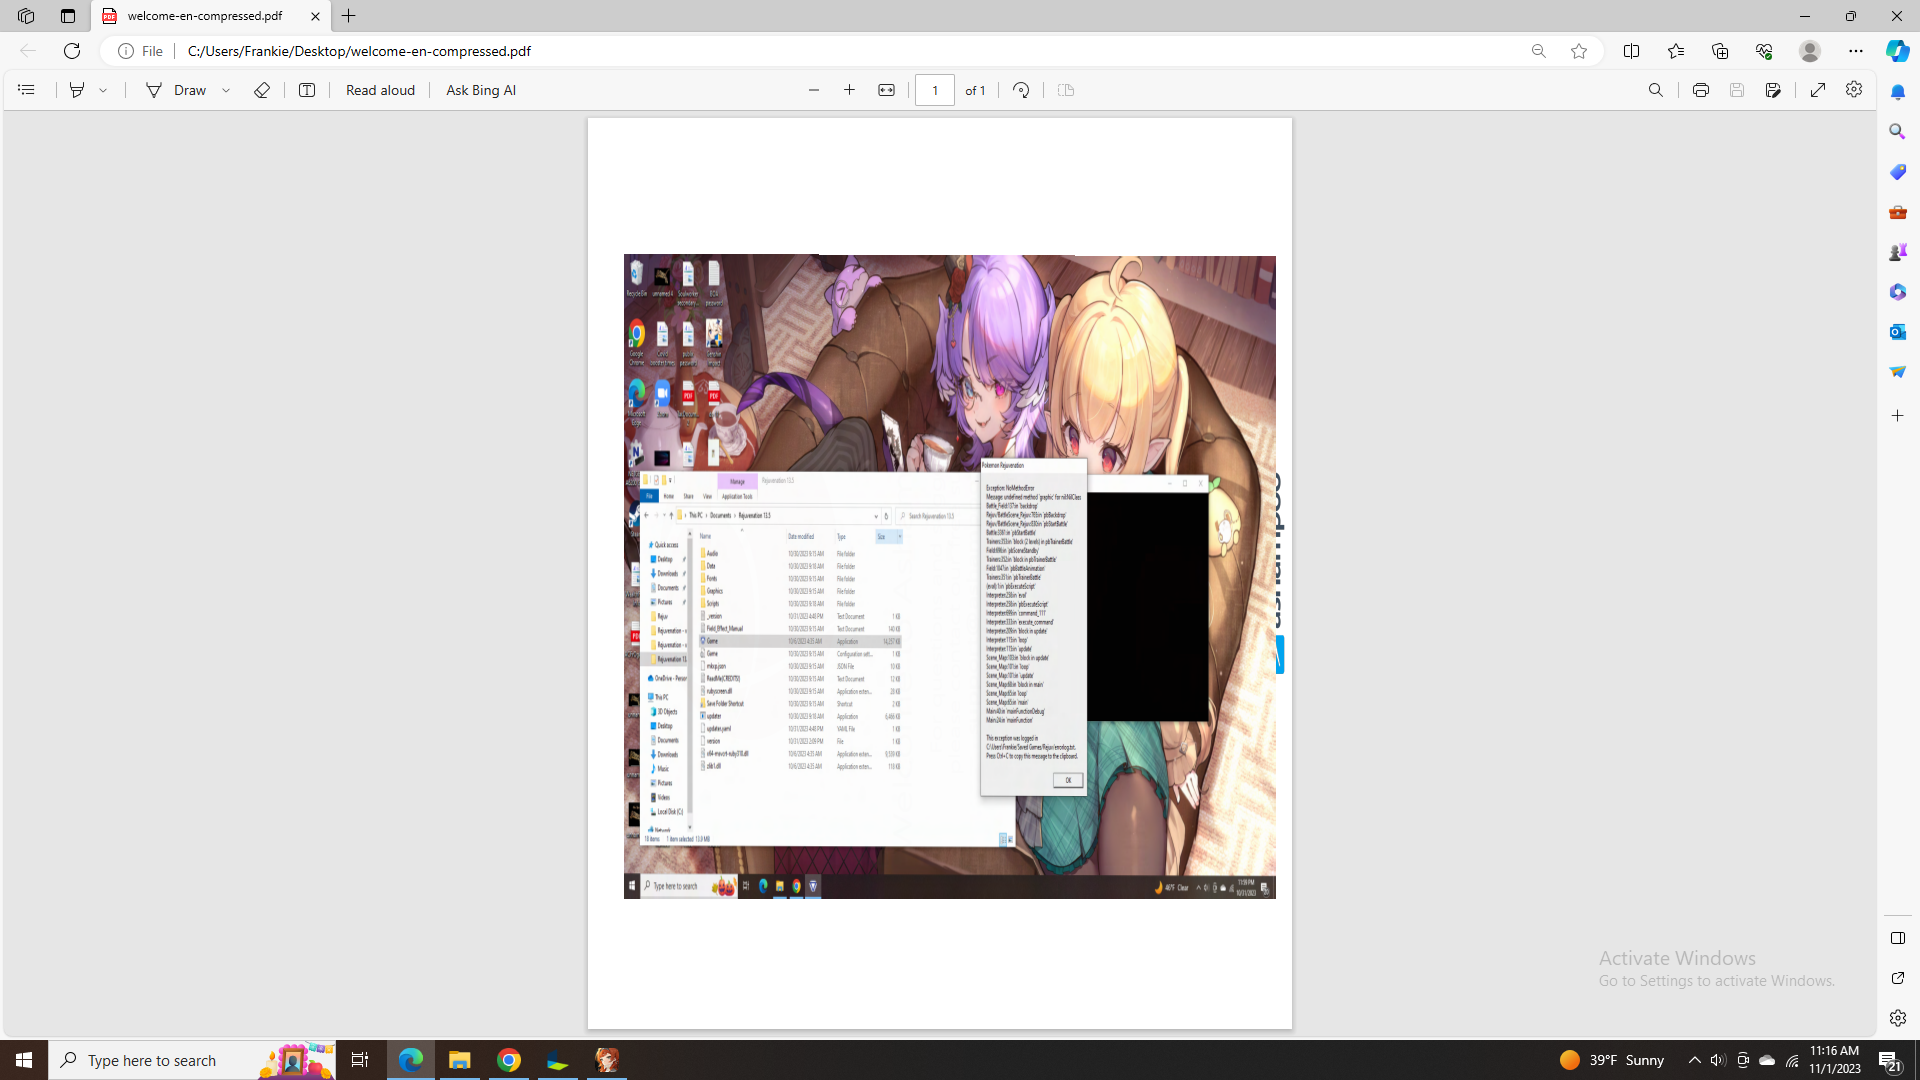Add this page to favorites star
Viewport: 1920px width, 1080px height.
point(1579,51)
